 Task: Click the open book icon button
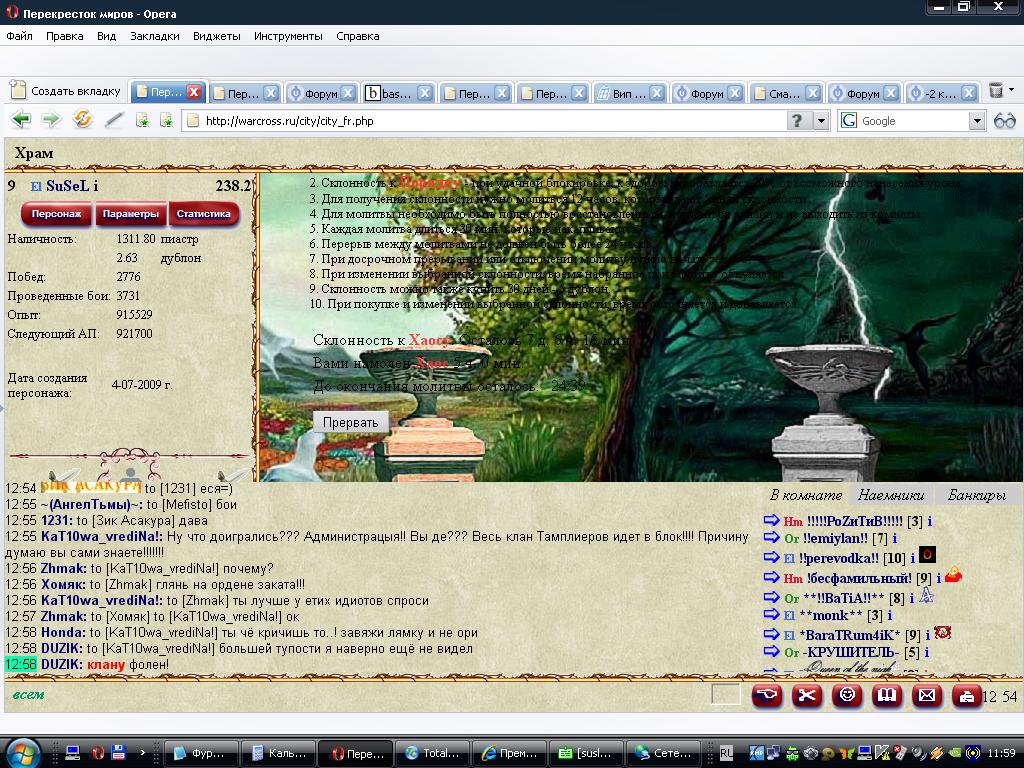[887, 696]
